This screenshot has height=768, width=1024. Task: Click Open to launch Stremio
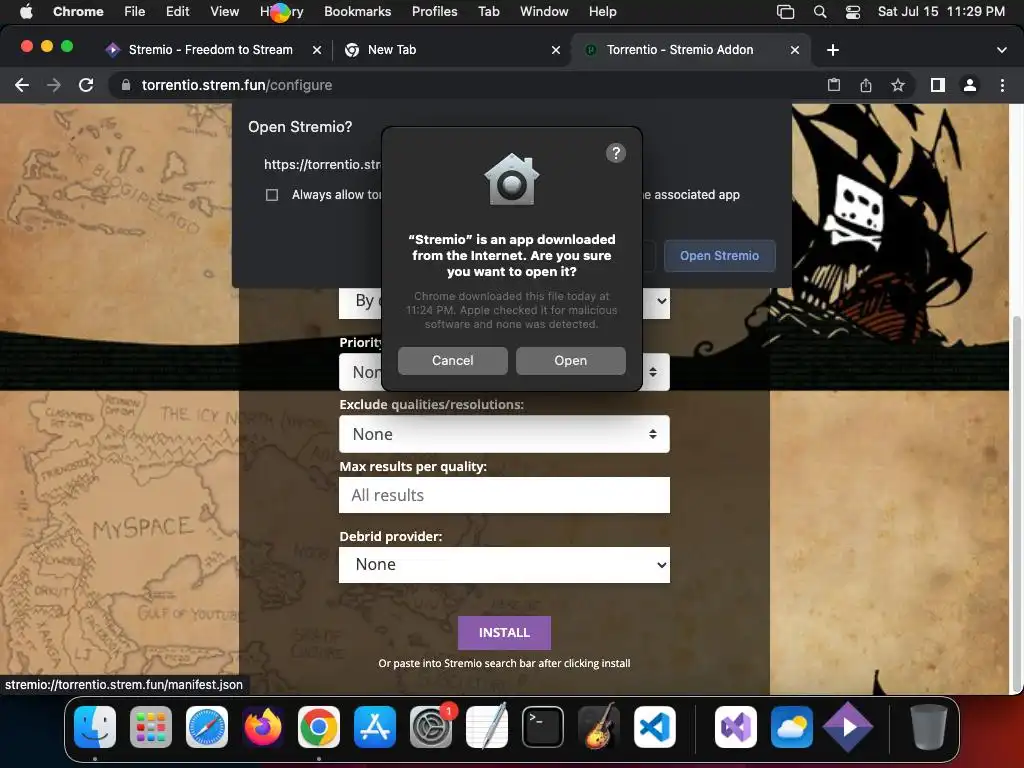coord(571,360)
